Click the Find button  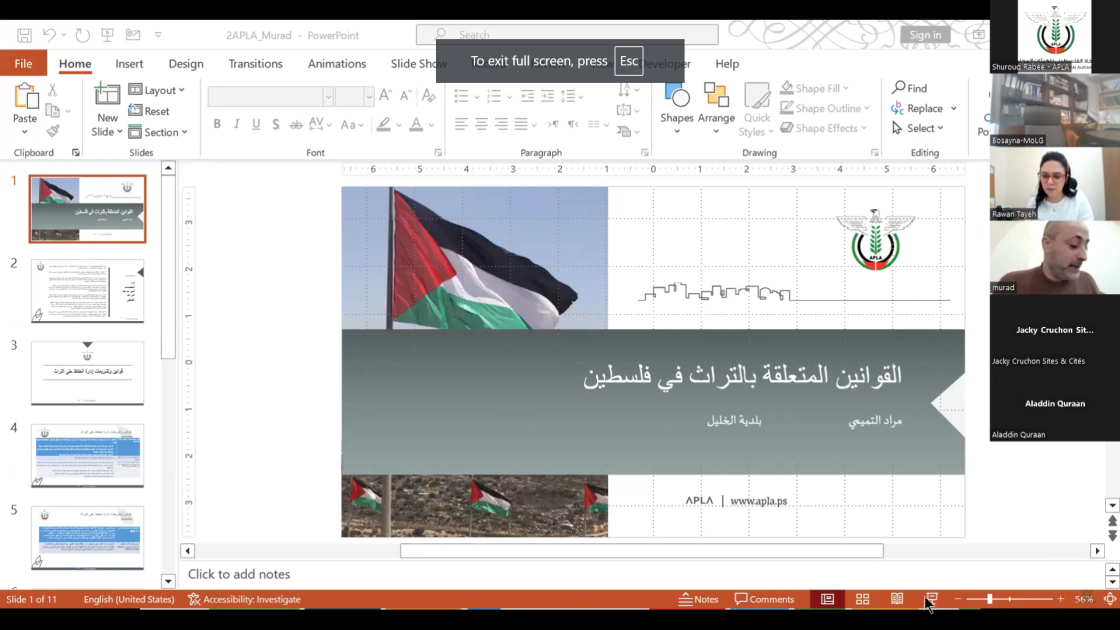909,88
